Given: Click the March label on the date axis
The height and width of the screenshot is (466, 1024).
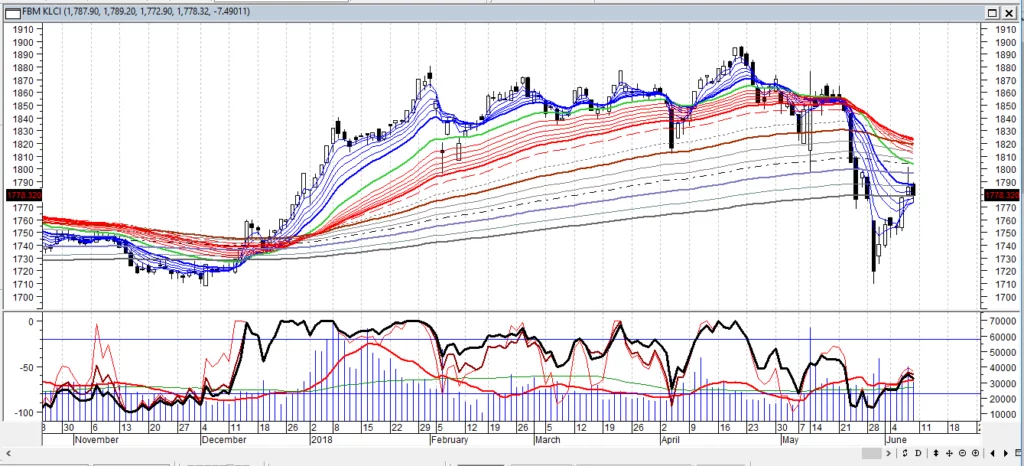Looking at the screenshot, I should [547, 440].
